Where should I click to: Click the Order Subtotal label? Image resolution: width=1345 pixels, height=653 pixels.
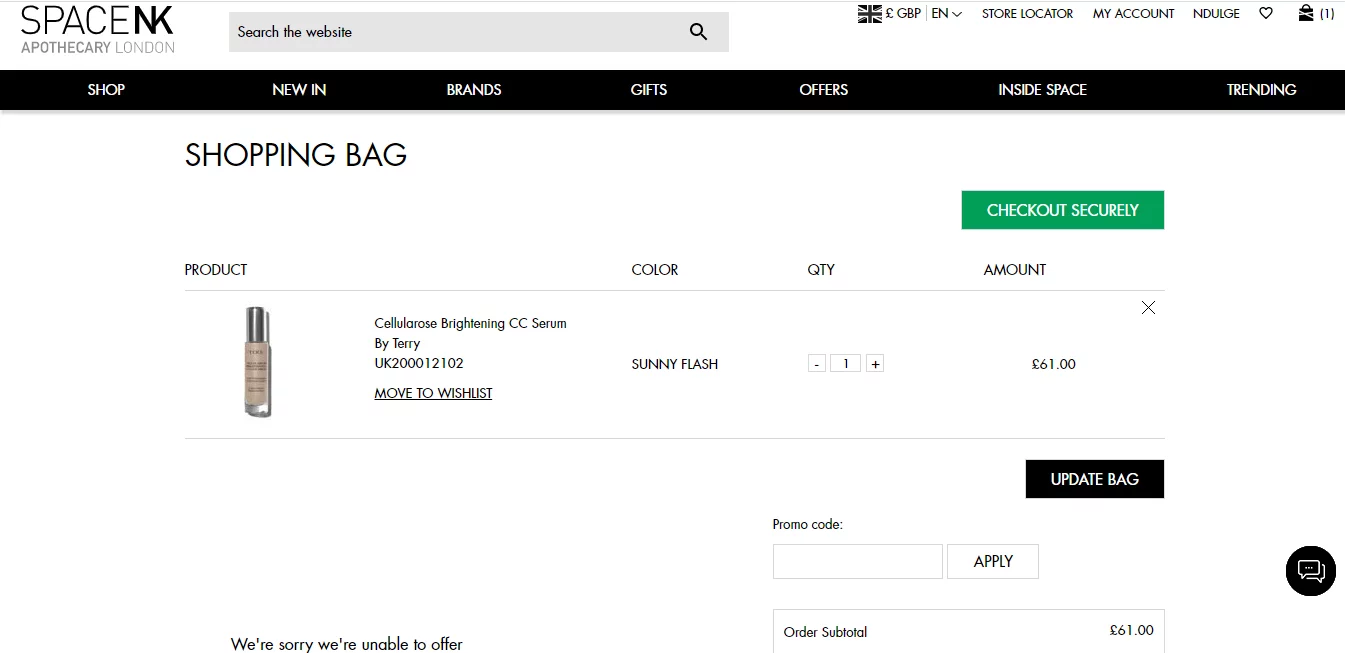825,632
